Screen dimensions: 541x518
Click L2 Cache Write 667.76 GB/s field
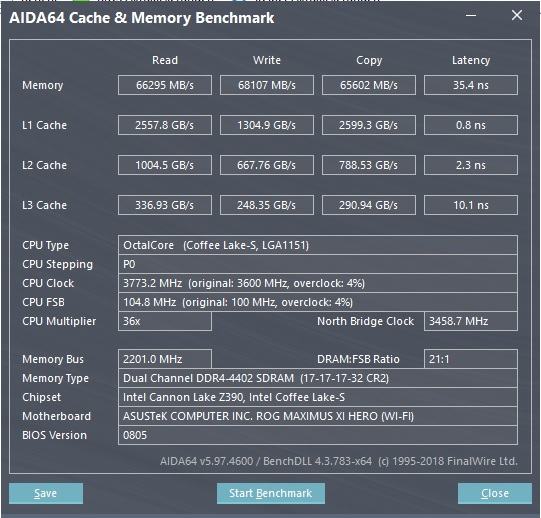267,165
